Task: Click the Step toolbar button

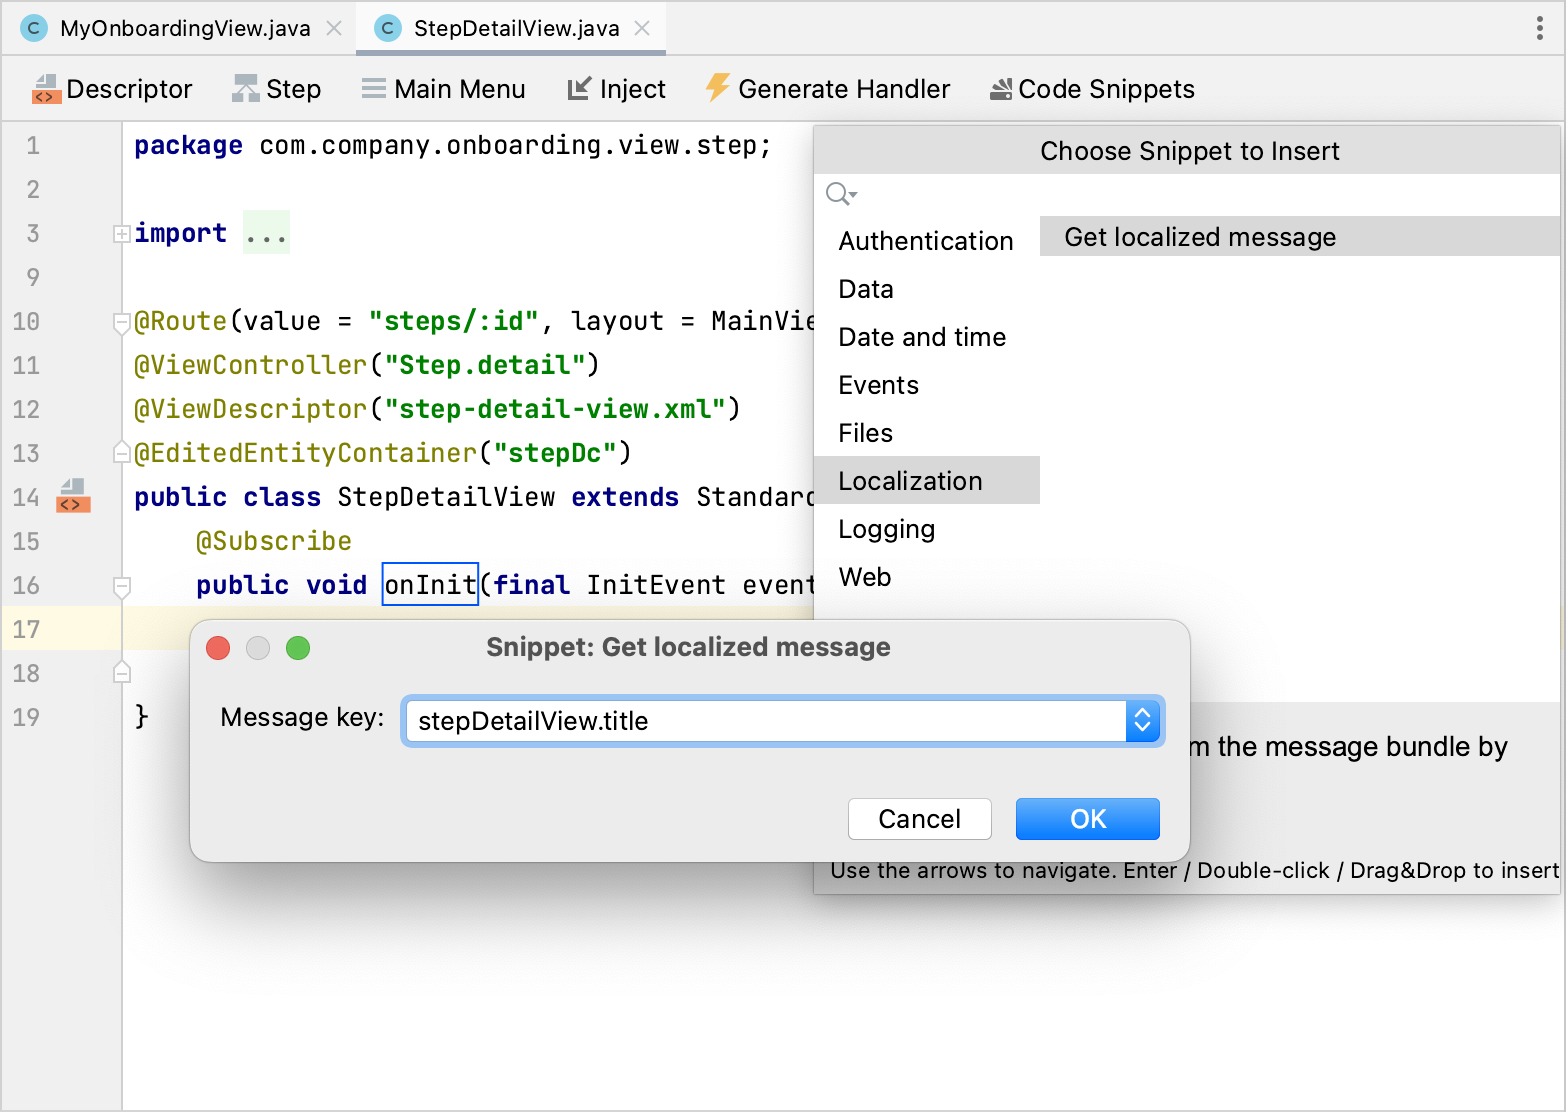Action: tap(277, 89)
